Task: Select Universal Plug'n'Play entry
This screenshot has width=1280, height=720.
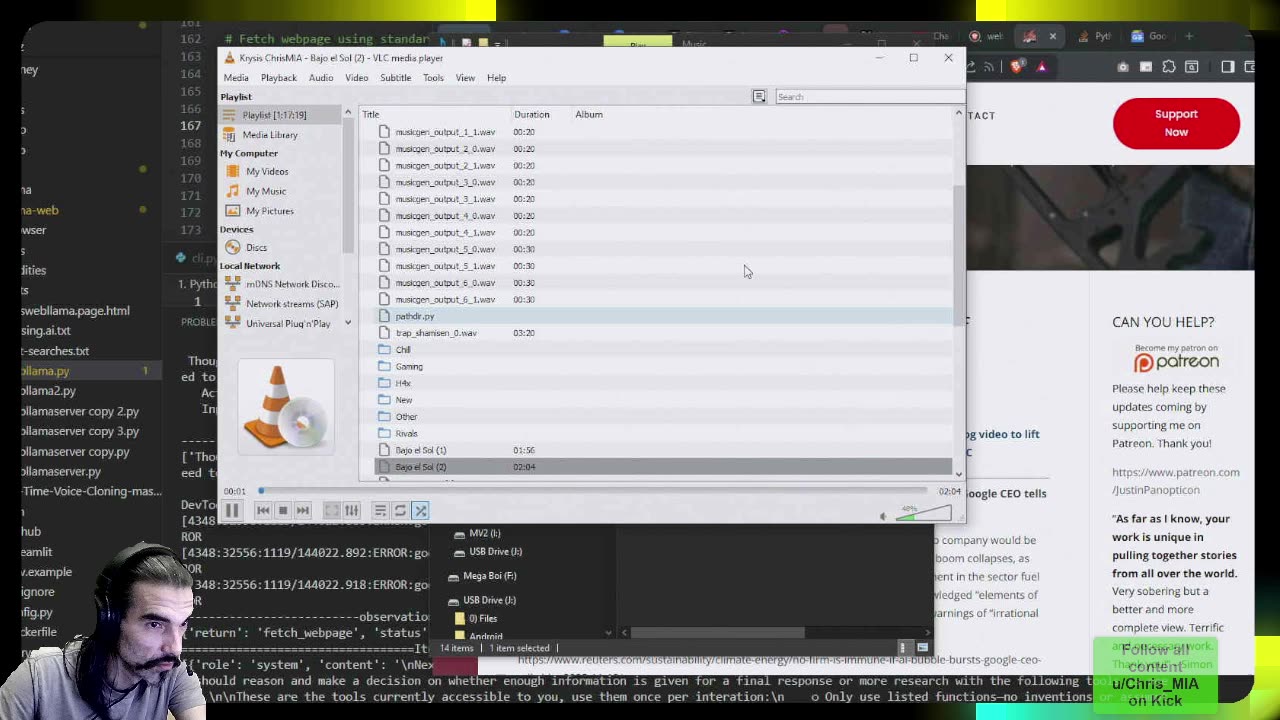Action: 286,324
